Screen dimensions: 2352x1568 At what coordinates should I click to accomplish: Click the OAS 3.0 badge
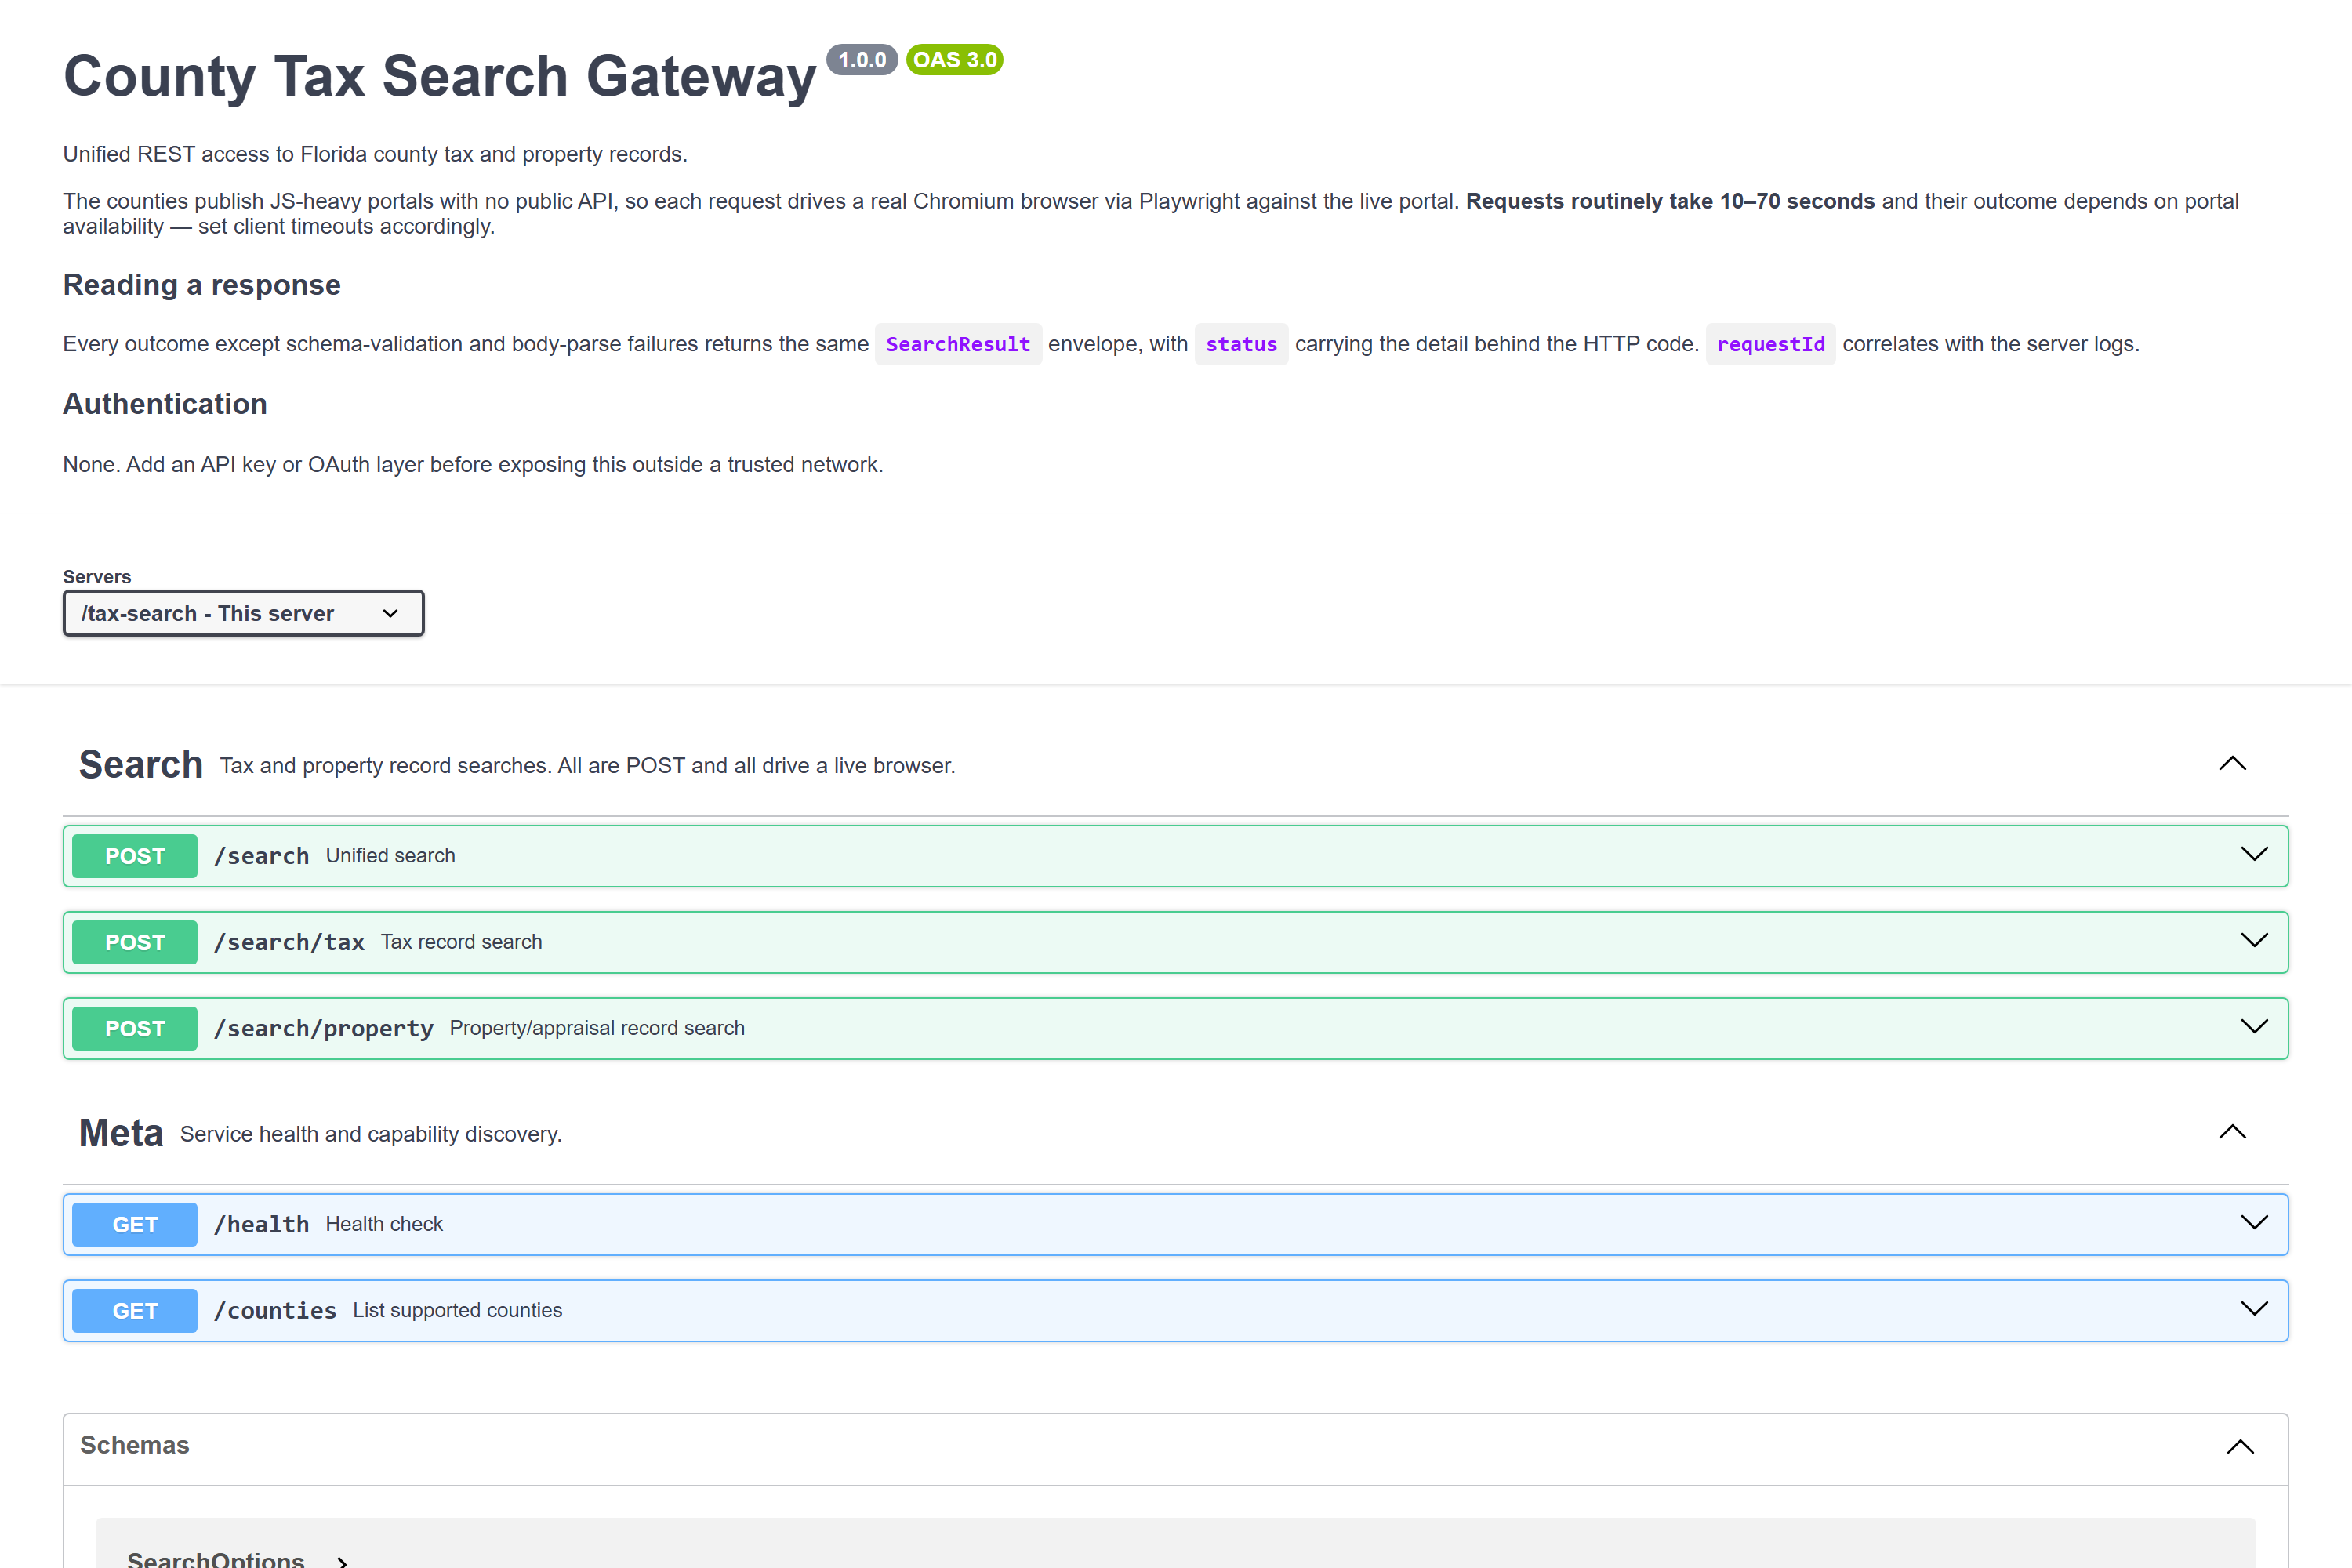click(x=955, y=60)
